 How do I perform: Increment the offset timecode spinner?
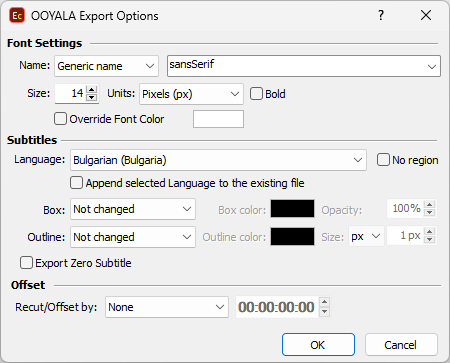point(324,302)
